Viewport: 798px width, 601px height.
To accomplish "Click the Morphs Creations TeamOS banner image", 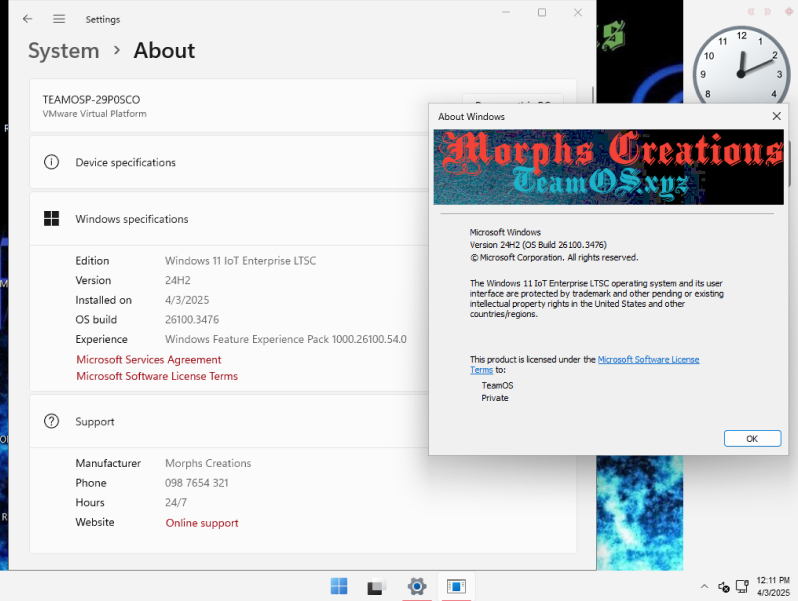I will 608,167.
